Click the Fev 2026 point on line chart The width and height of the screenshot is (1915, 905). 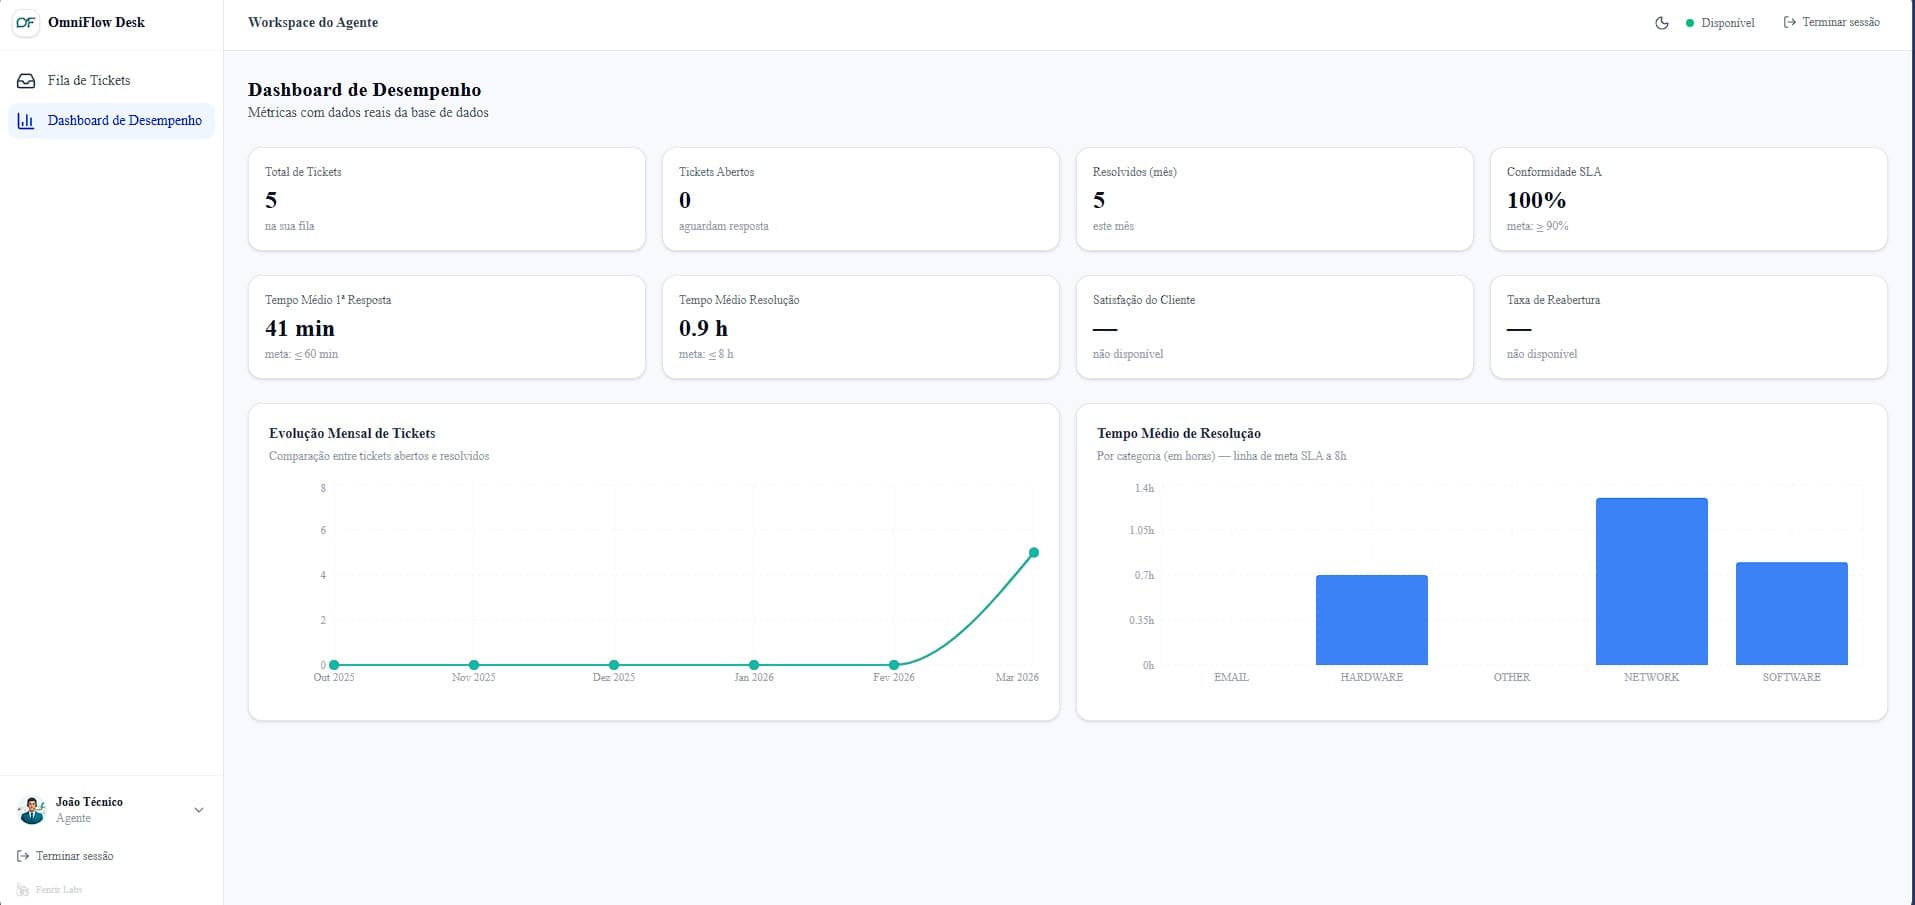click(x=894, y=665)
